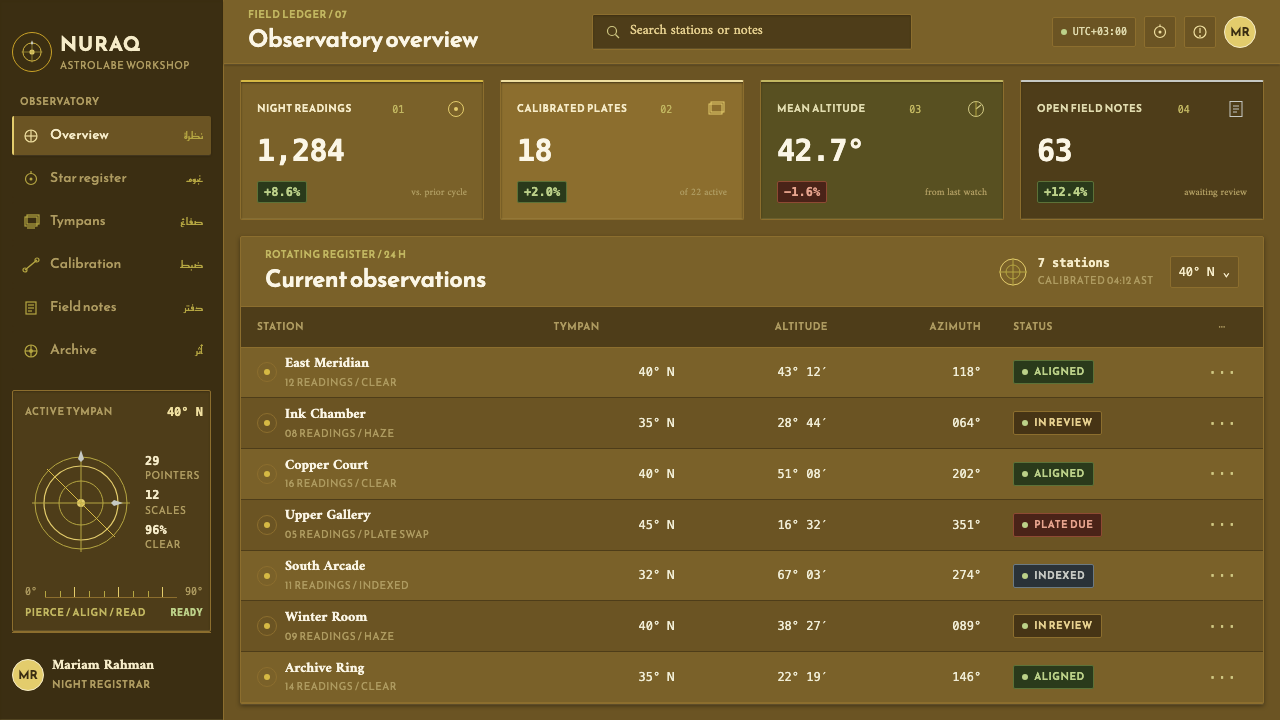Image resolution: width=1280 pixels, height=720 pixels.
Task: Select the Winter Room station name
Action: click(326, 617)
